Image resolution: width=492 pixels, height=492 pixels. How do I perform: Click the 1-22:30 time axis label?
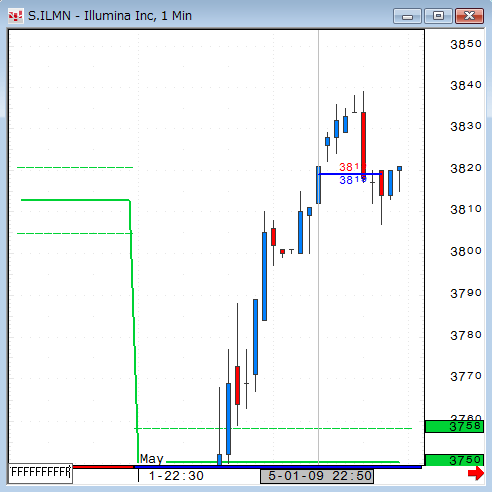coord(176,476)
